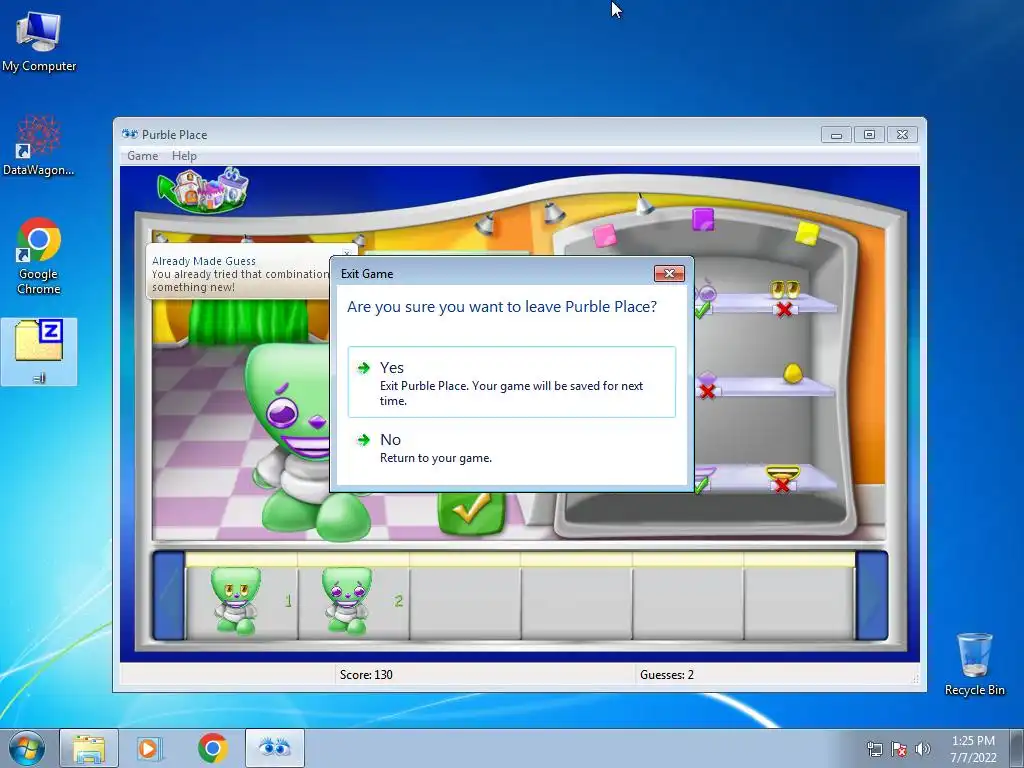Choose No to return to game
The height and width of the screenshot is (768, 1024).
(x=511, y=448)
